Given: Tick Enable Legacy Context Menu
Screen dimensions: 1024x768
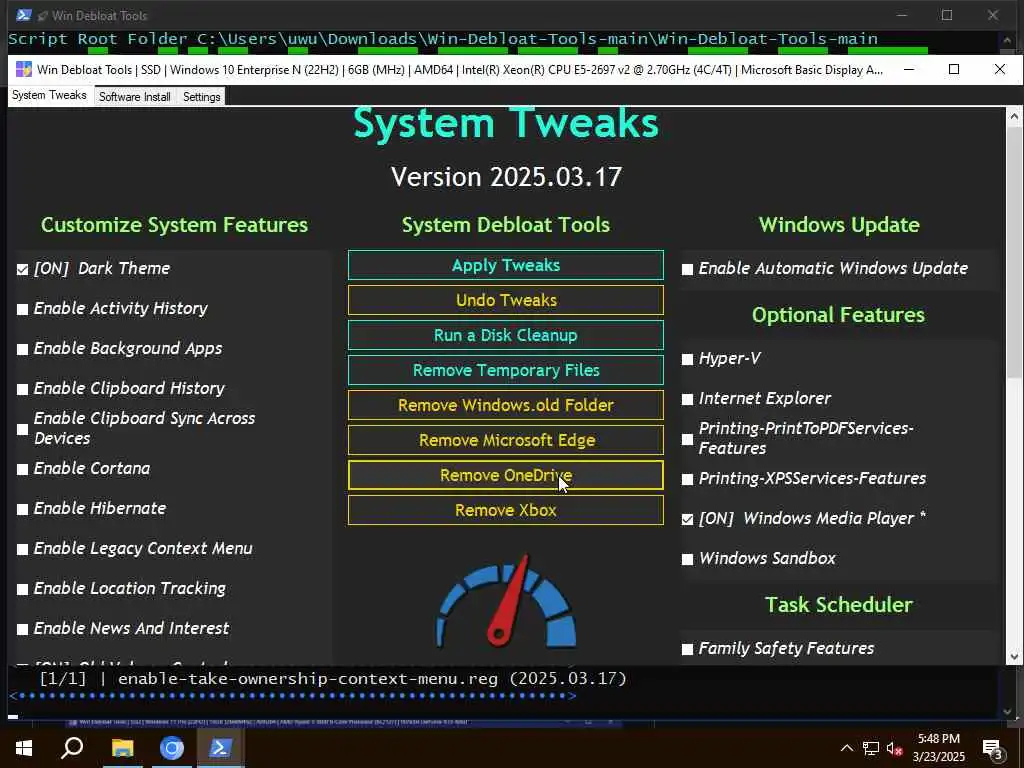Looking at the screenshot, I should 23,549.
